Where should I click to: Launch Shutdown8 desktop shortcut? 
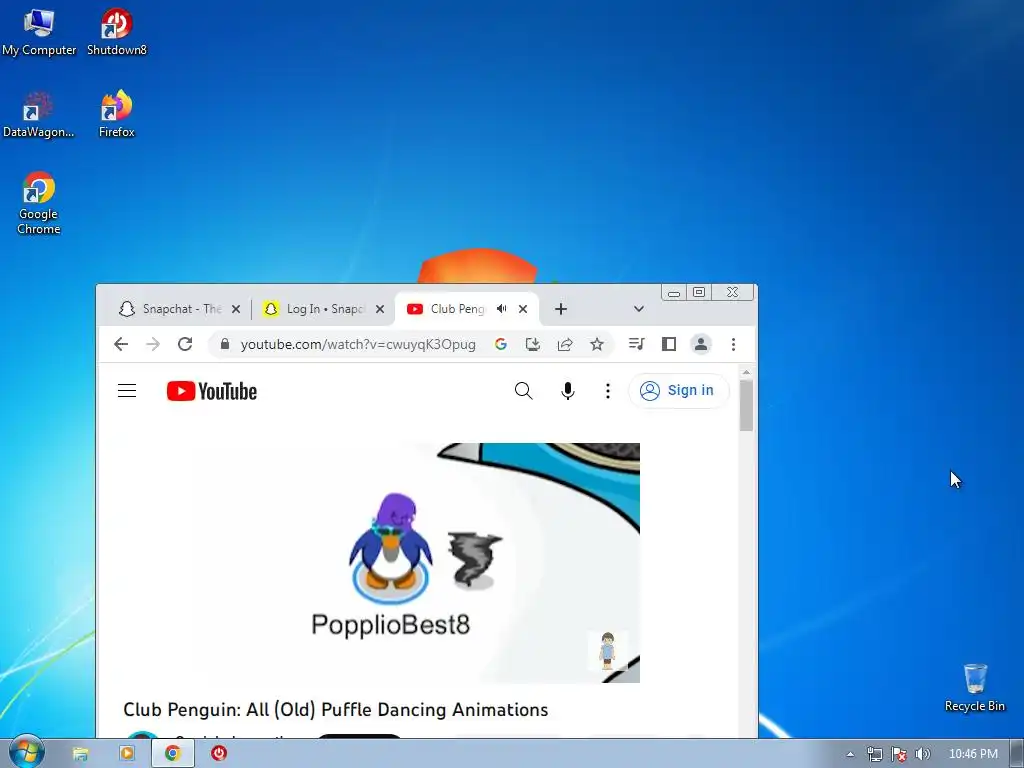pyautogui.click(x=116, y=33)
